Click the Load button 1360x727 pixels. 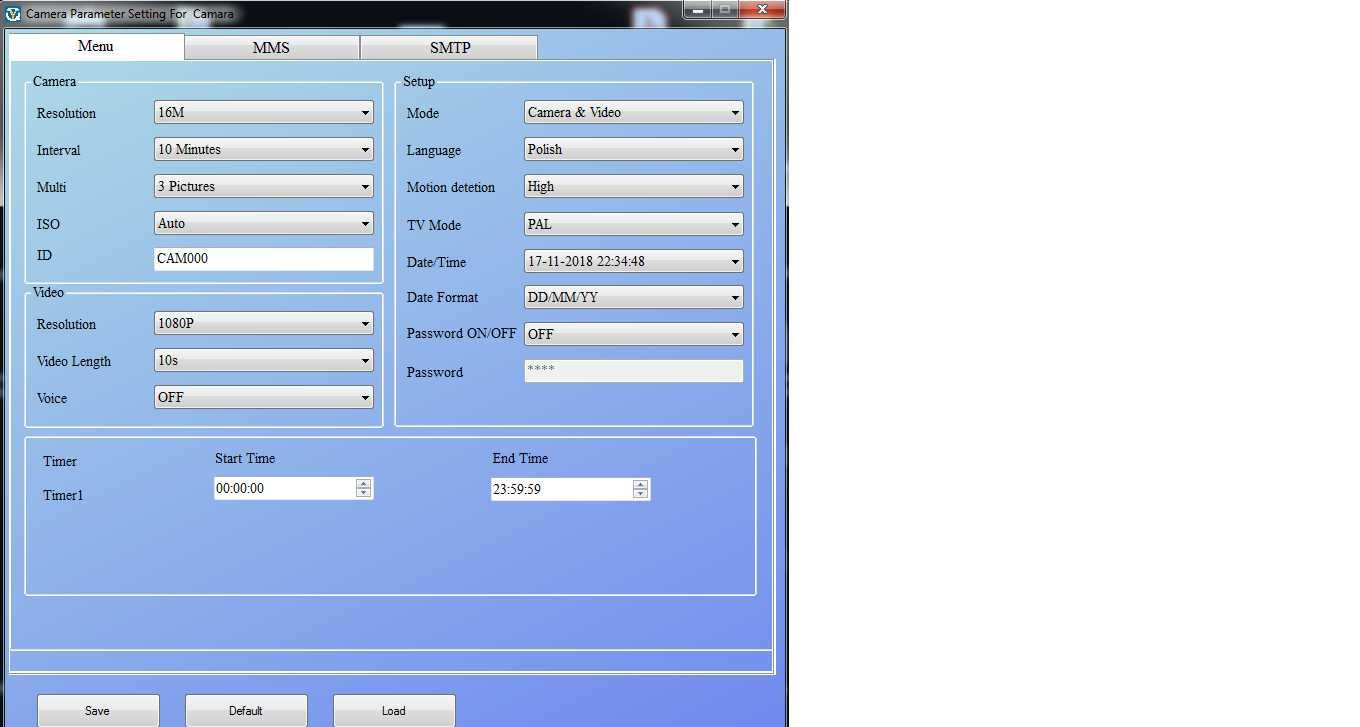point(394,711)
